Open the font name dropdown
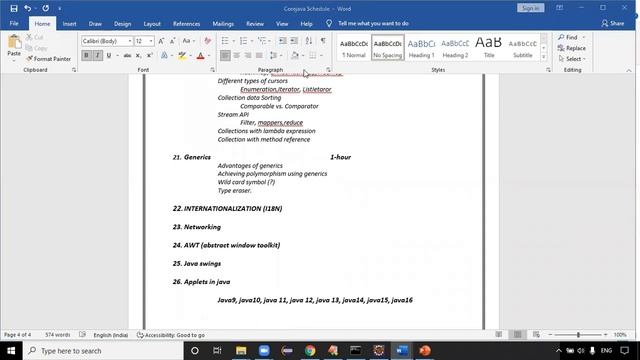The width and height of the screenshot is (640, 360). [x=130, y=41]
